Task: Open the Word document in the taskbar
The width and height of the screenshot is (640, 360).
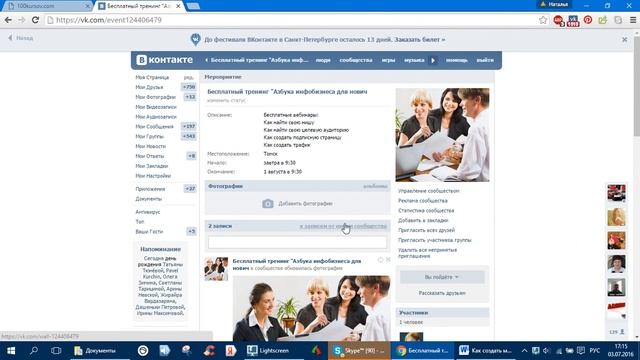Action: tap(485, 351)
